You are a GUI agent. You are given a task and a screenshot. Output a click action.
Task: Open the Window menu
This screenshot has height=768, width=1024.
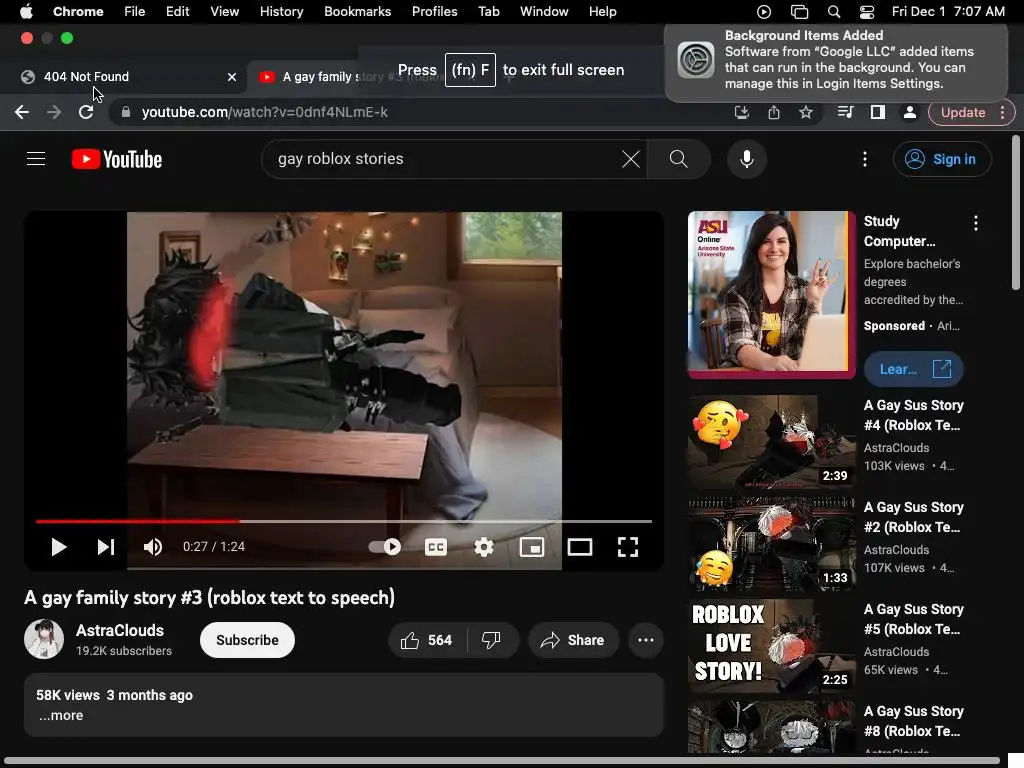544,12
